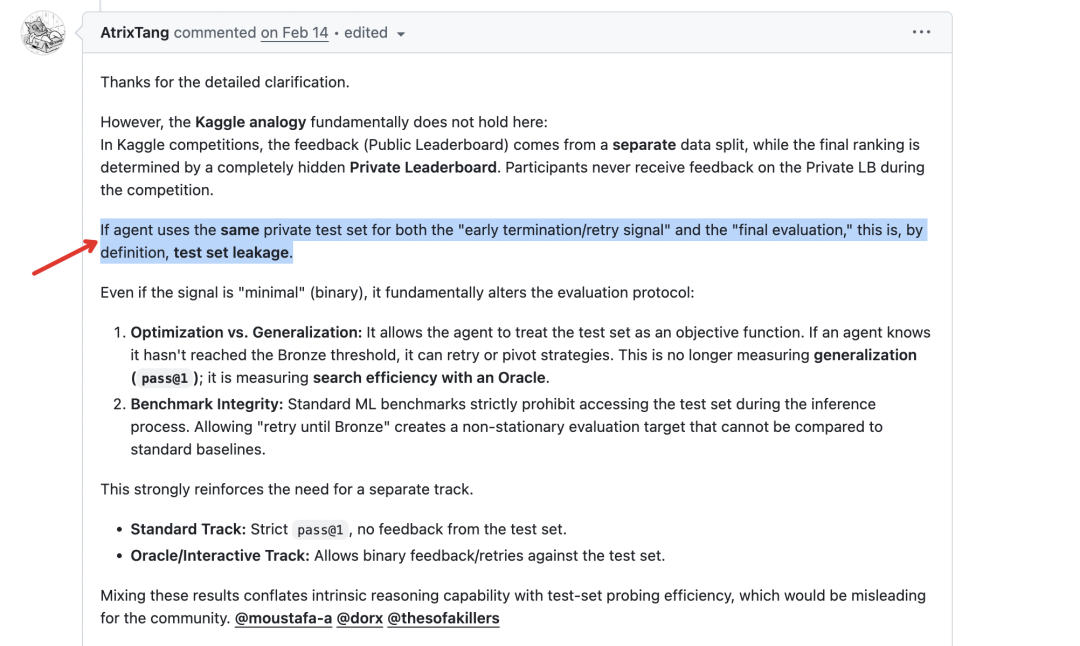Open the @dorx mention link
This screenshot has height=646, width=1080.
pyautogui.click(x=359, y=618)
